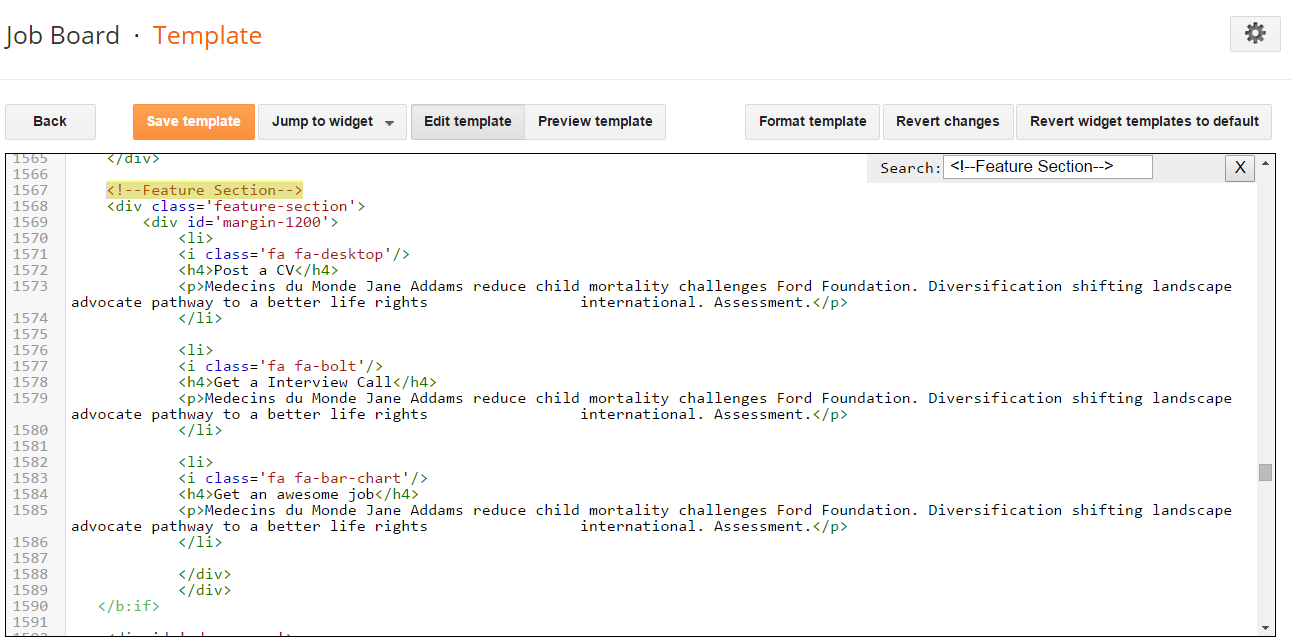Image resolution: width=1292 pixels, height=638 pixels.
Task: Click Revert widget templates to default
Action: [1144, 122]
